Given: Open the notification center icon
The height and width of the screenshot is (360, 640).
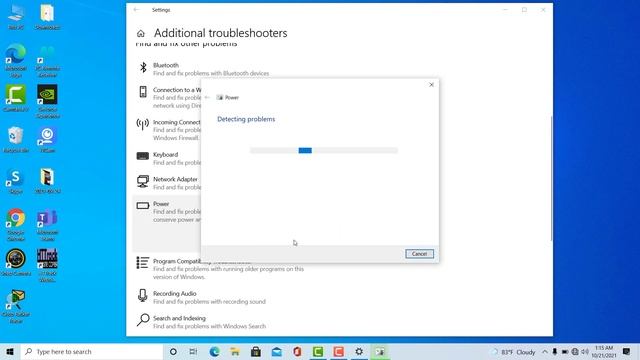Looking at the screenshot, I should [x=627, y=351].
